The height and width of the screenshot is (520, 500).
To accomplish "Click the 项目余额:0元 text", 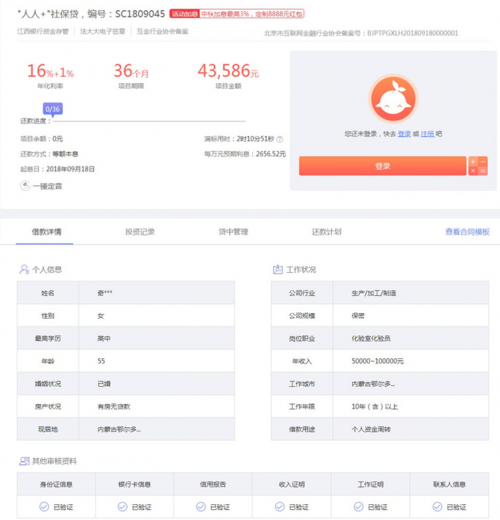I will [42, 139].
